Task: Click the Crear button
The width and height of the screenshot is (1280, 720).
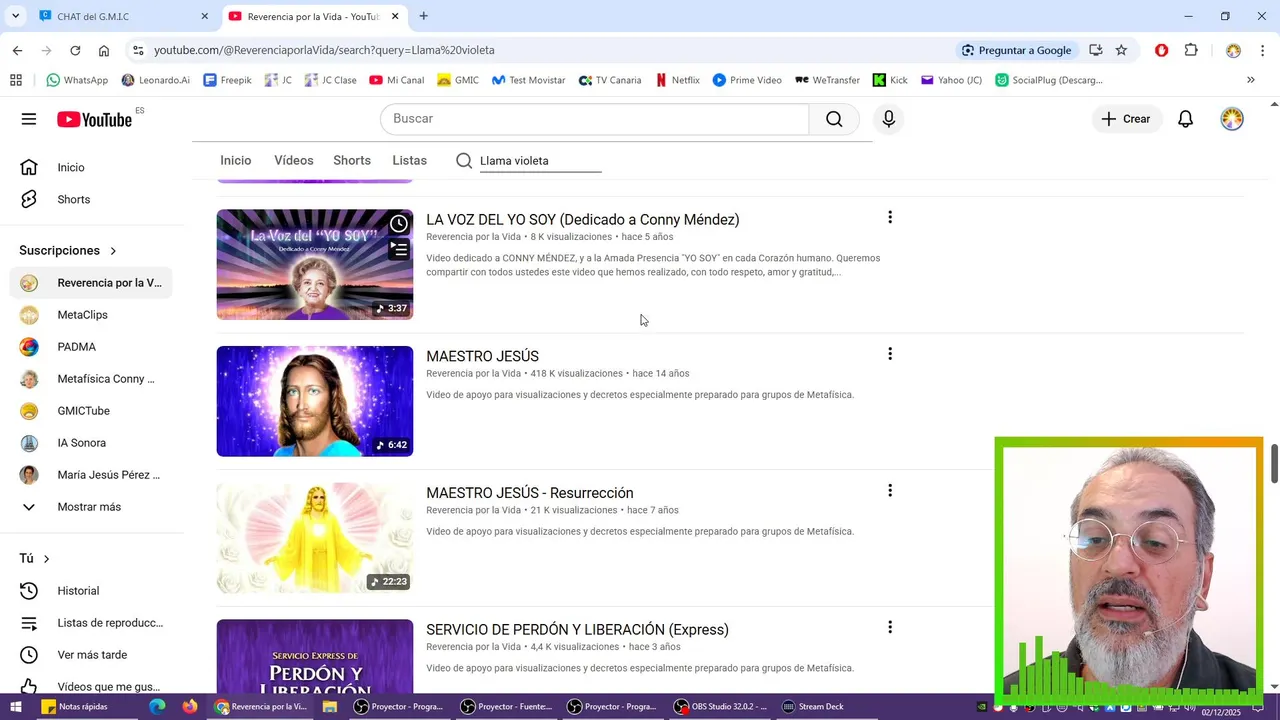Action: pyautogui.click(x=1126, y=119)
